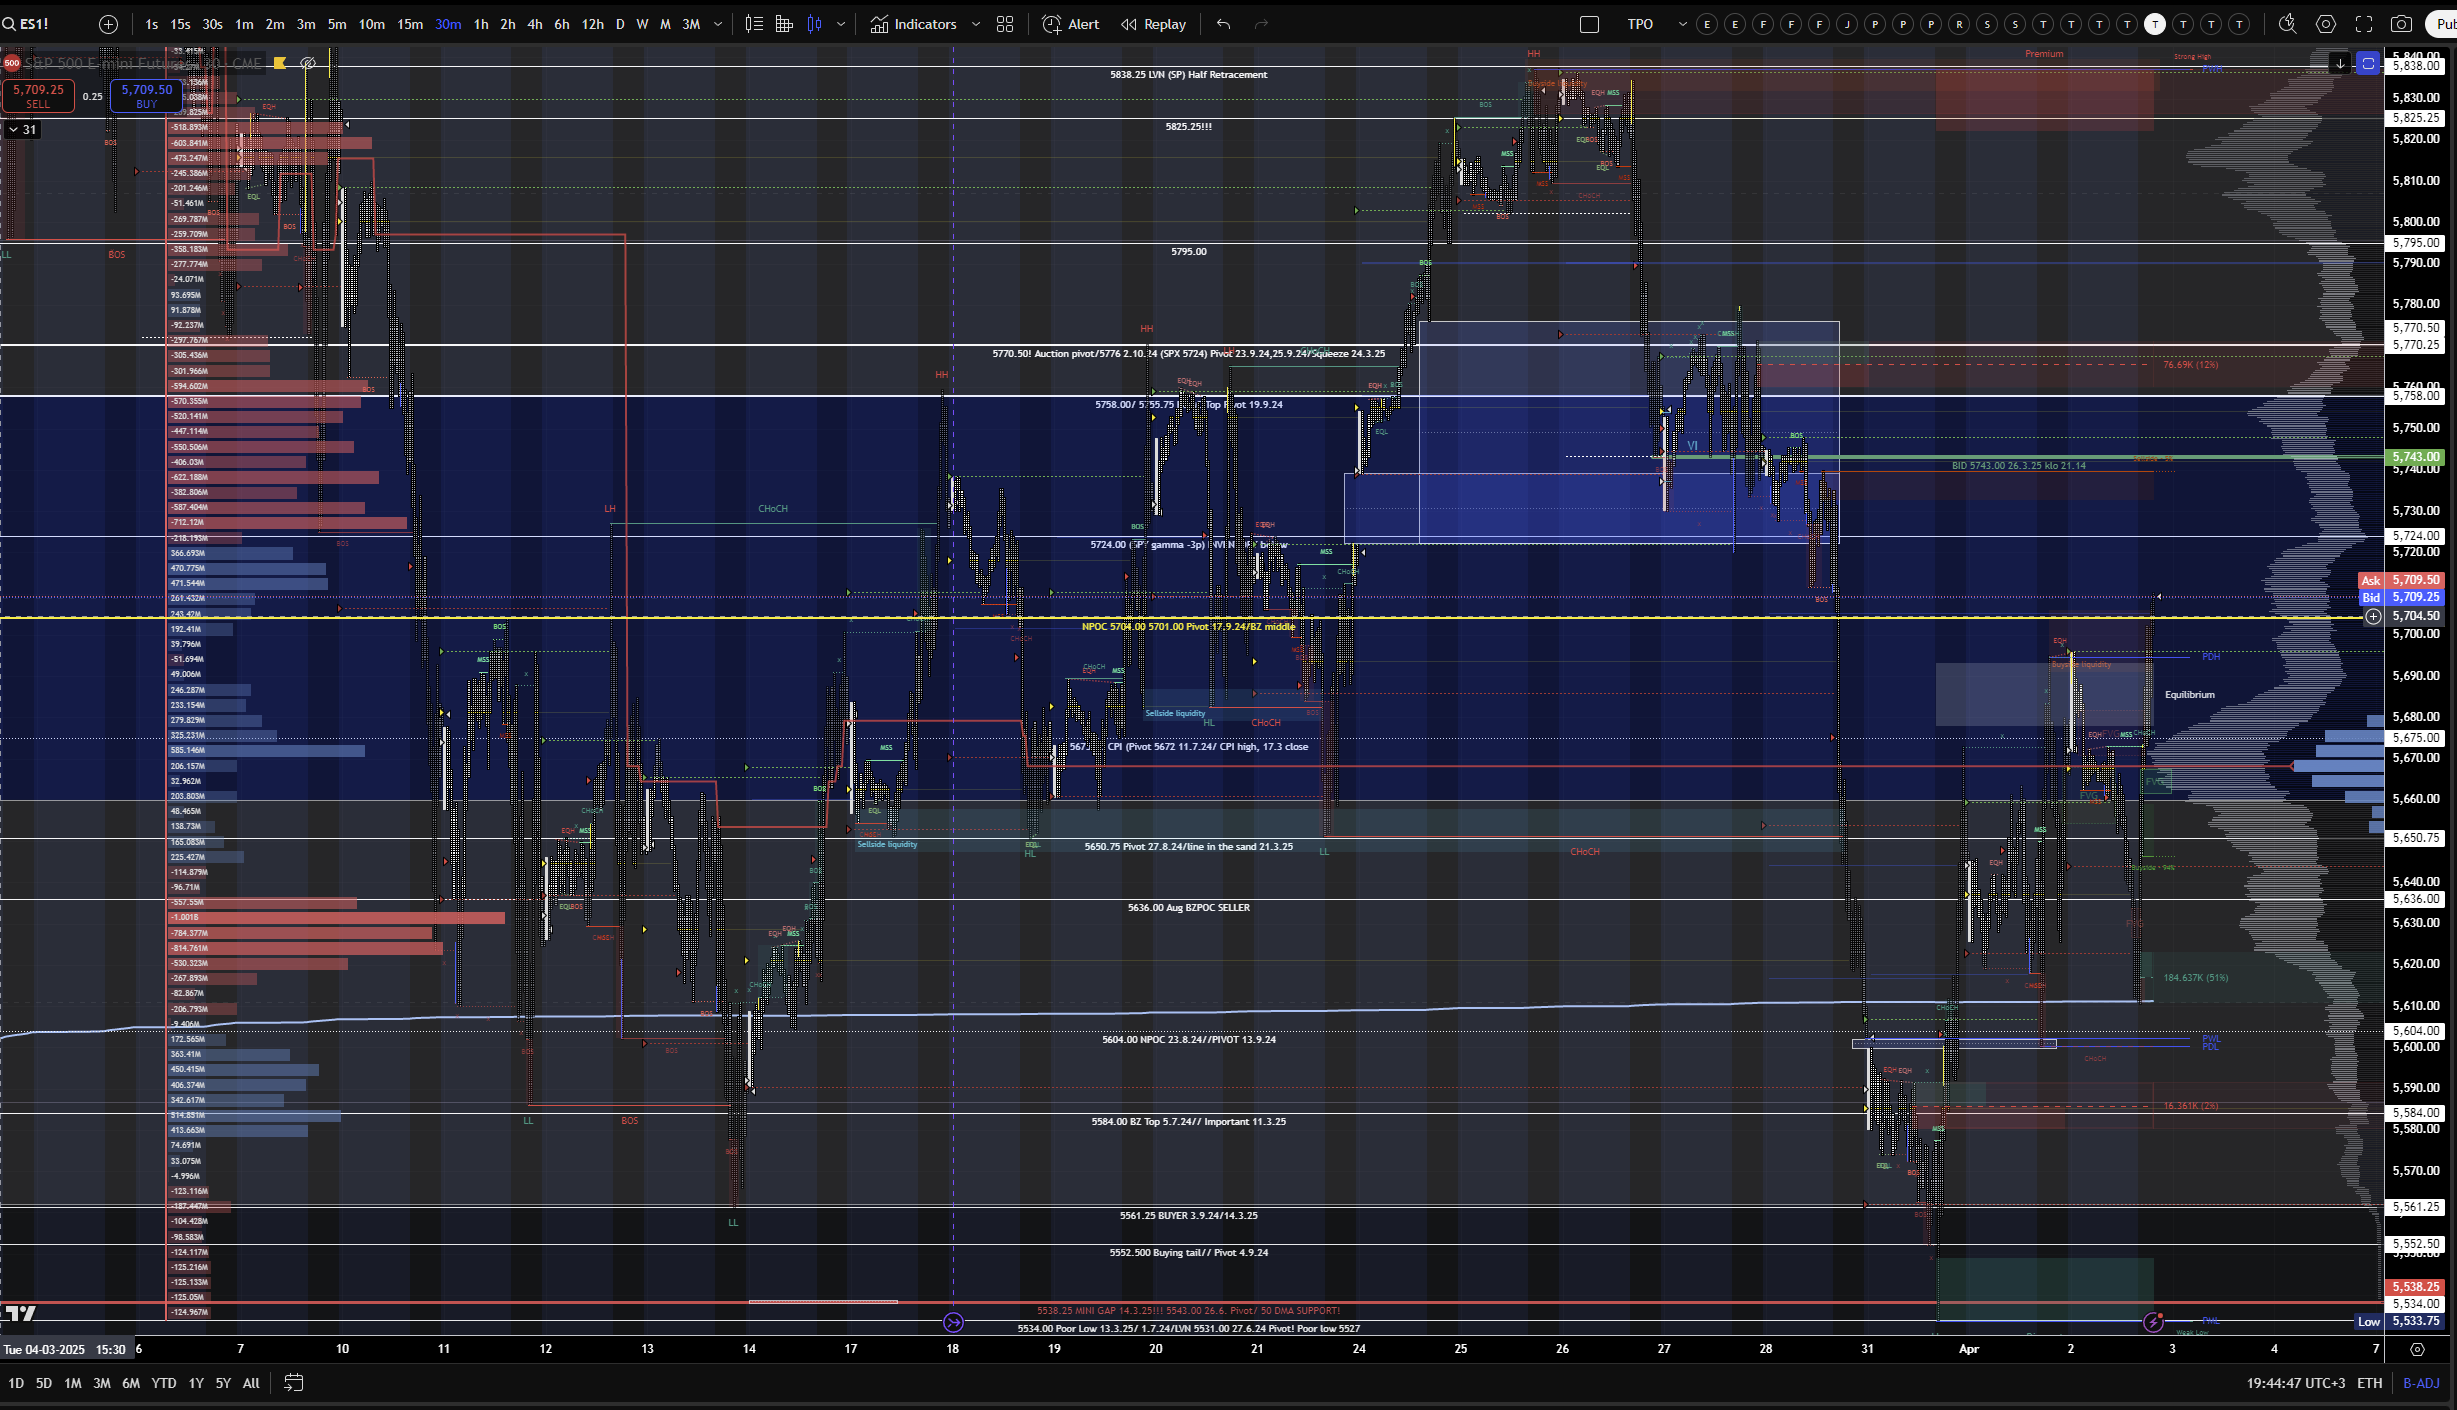Click the undo arrow
The width and height of the screenshot is (2457, 1410).
tap(1223, 24)
